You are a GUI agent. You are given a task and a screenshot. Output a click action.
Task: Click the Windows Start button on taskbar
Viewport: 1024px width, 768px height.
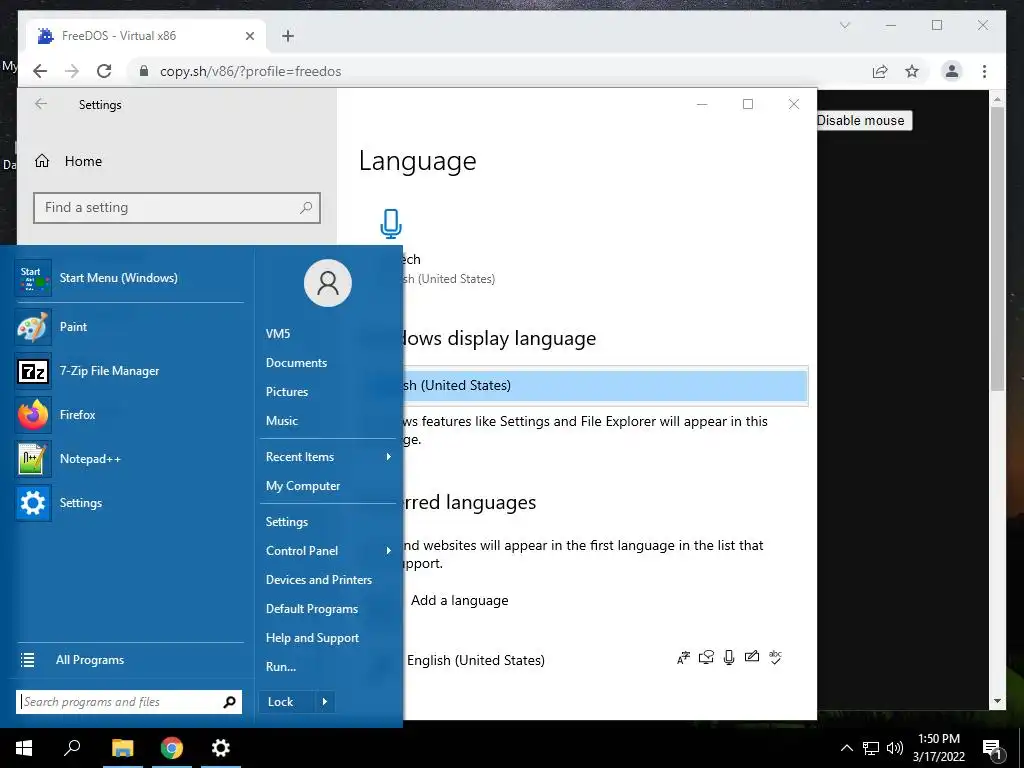(24, 748)
